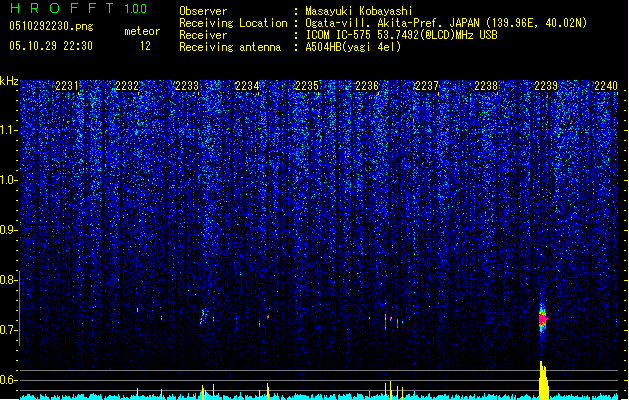Click the HROFFT title text
This screenshot has height=400, width=629.
coord(62,8)
